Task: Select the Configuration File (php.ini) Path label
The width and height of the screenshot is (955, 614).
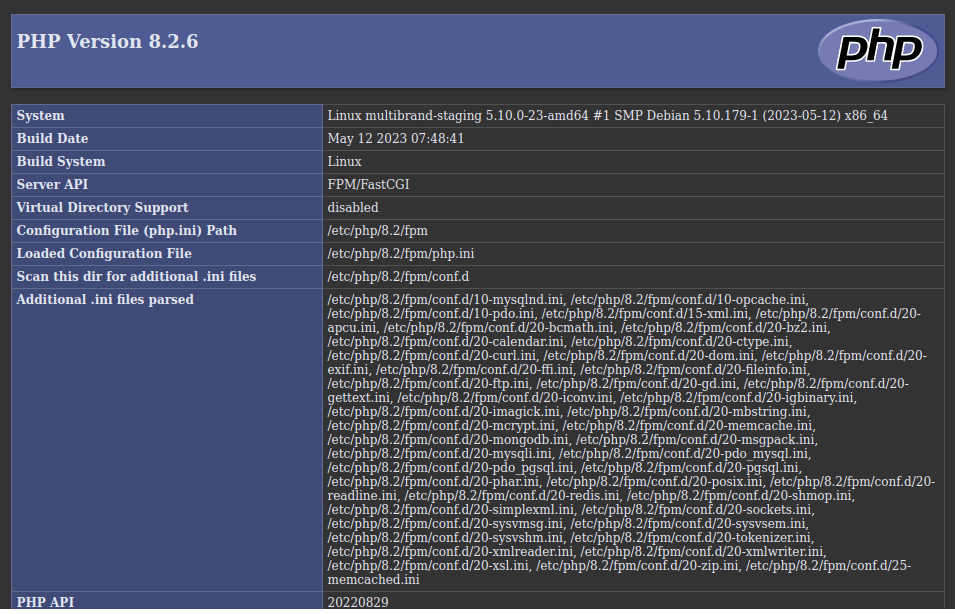Action: point(127,231)
